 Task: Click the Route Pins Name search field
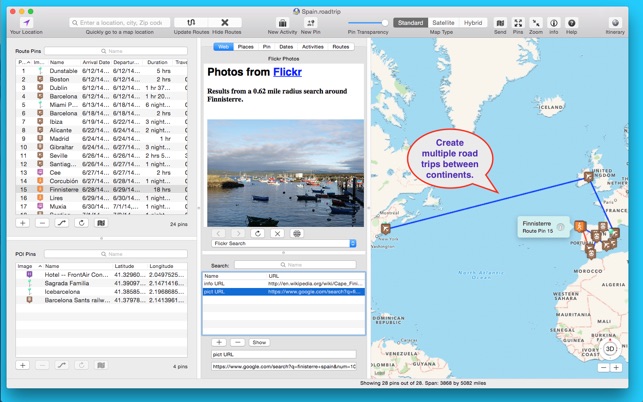[x=116, y=51]
